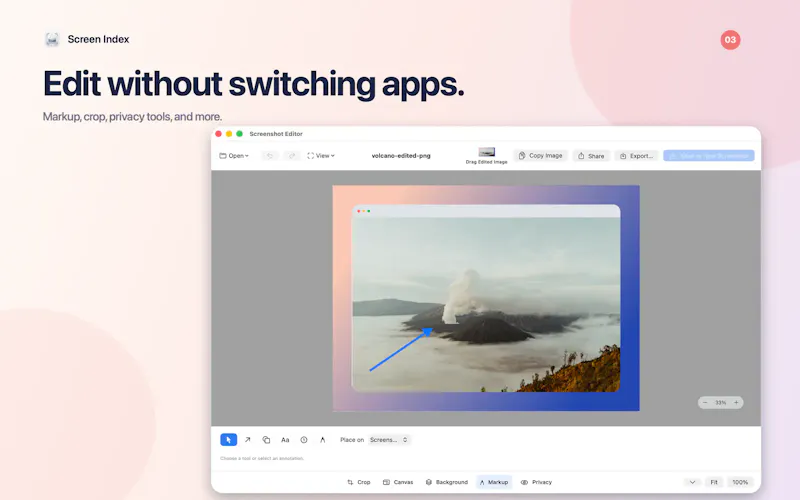
Task: Select the pointer selection tool
Action: click(x=229, y=439)
